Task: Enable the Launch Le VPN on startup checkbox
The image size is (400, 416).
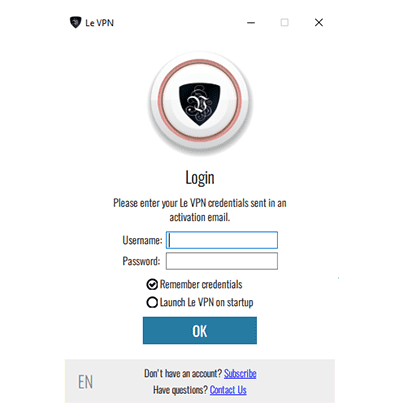Action: pos(152,302)
